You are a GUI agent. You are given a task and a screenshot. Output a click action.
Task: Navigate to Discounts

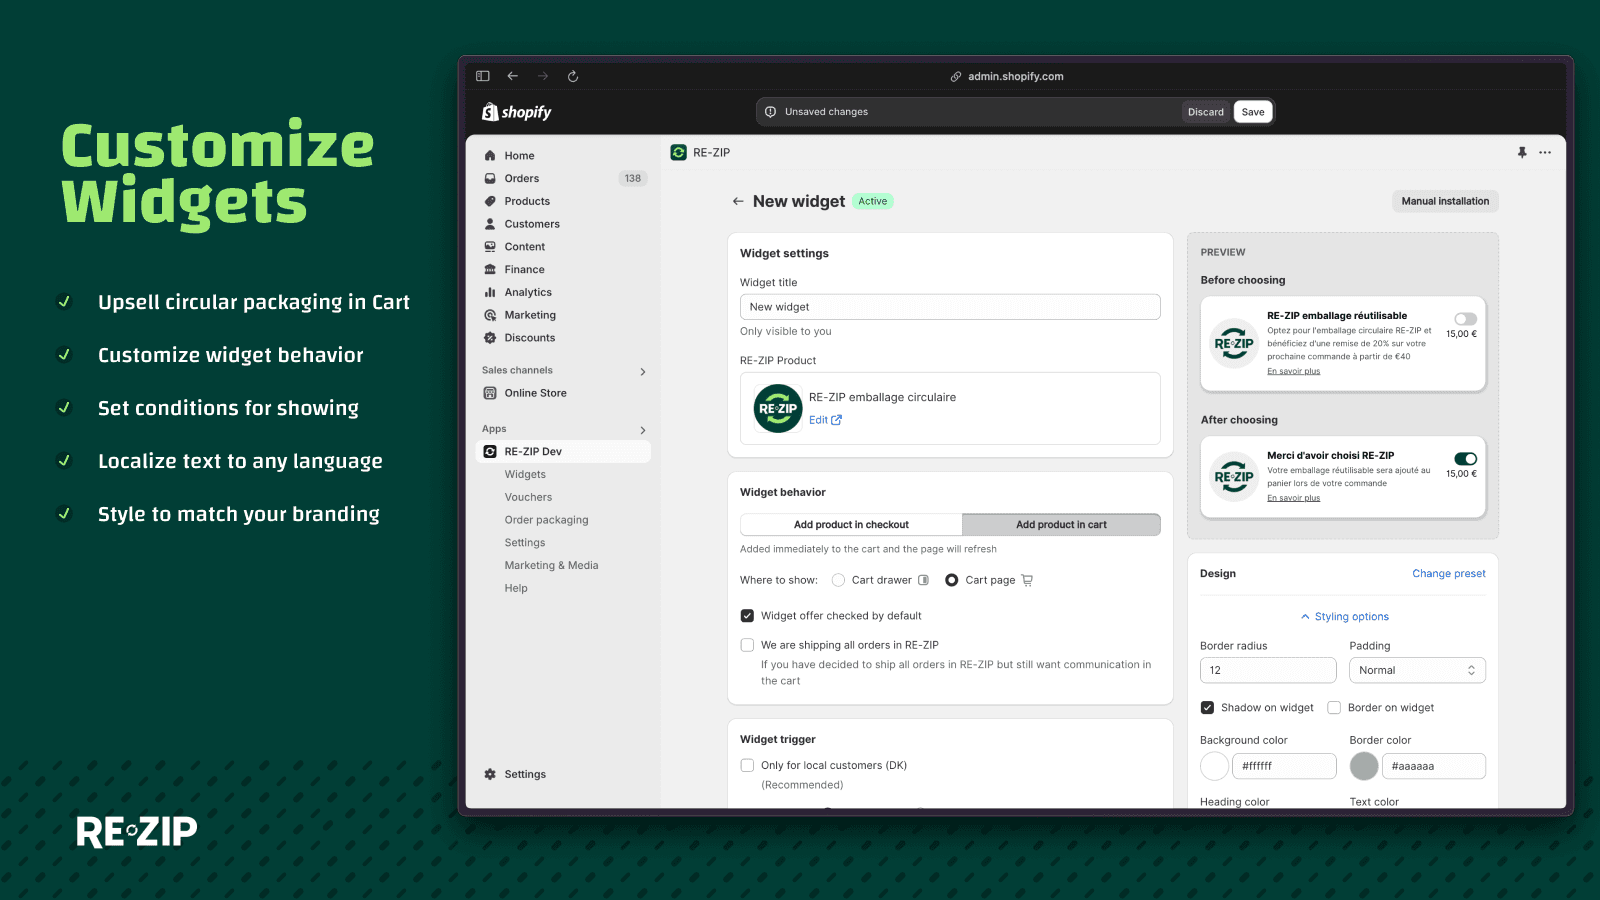[530, 338]
